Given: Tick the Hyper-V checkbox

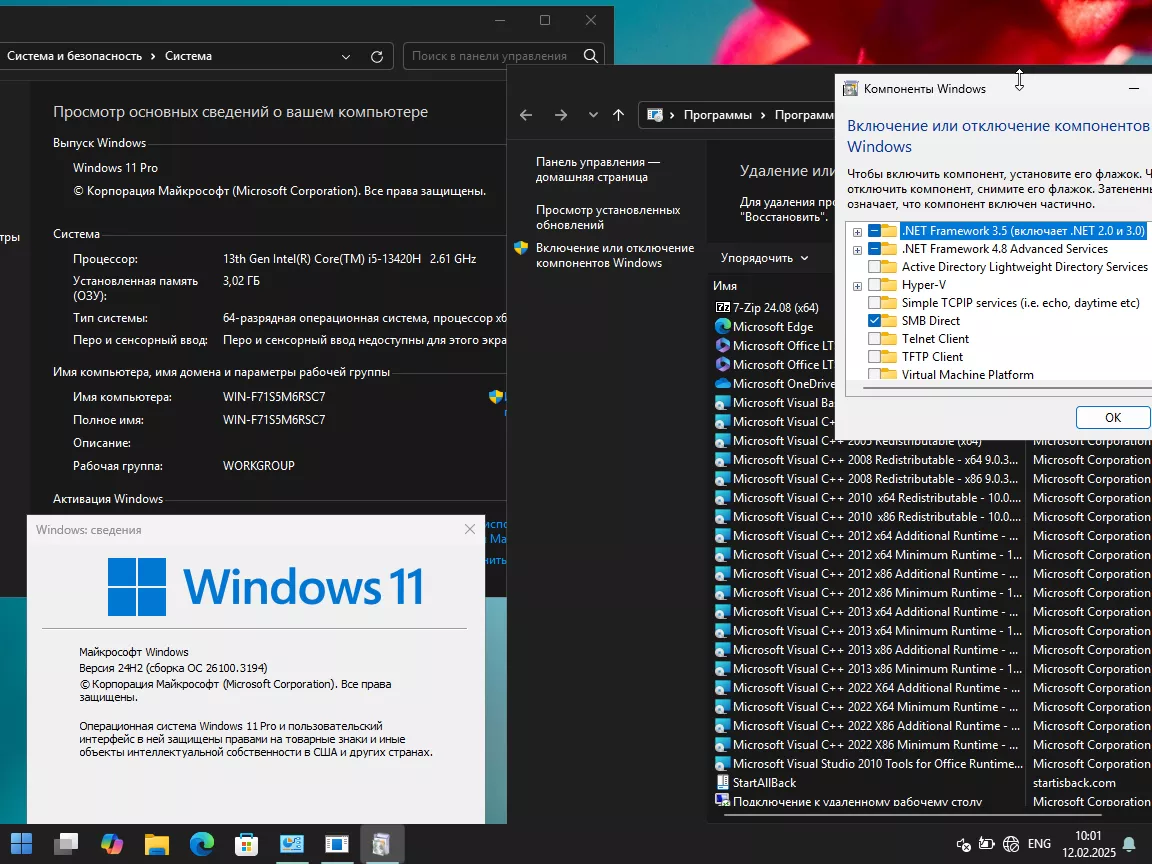Looking at the screenshot, I should 875,285.
